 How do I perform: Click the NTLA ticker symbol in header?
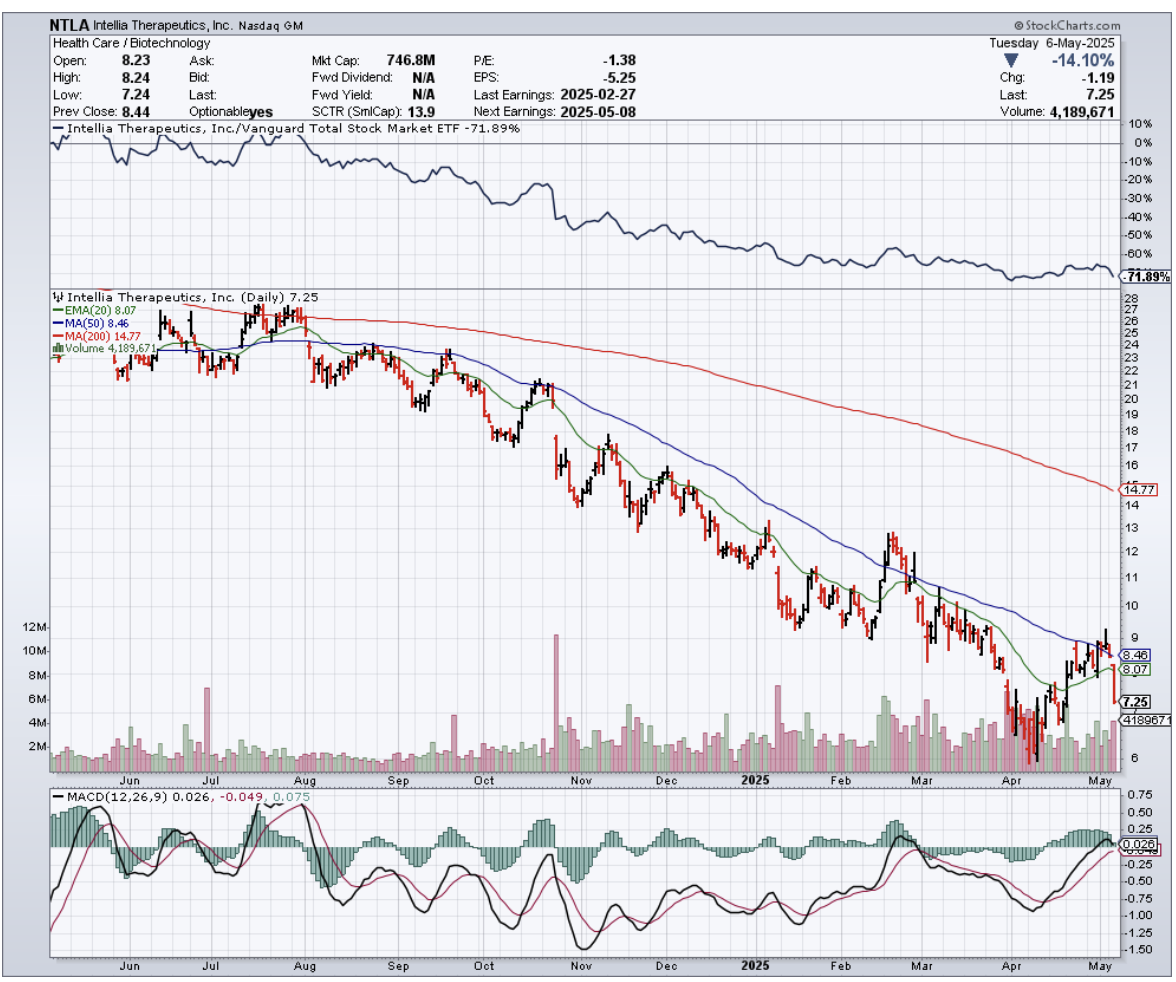[x=69, y=24]
